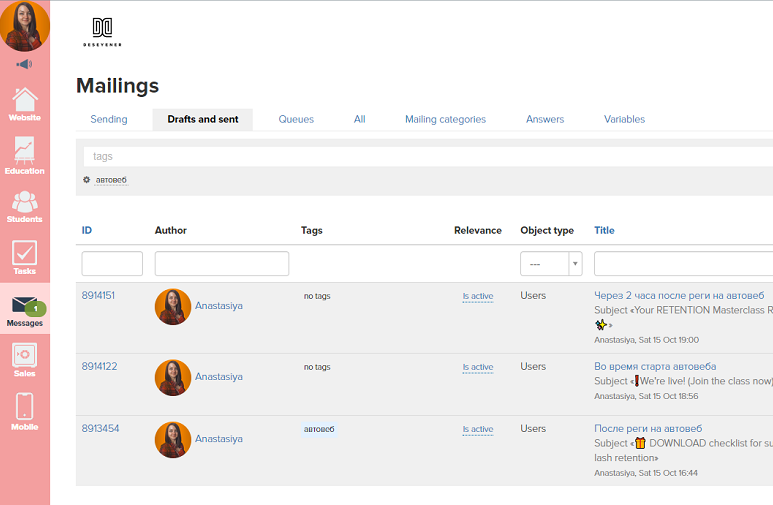773x505 pixels.
Task: Click the user profile avatar at top left
Action: click(x=24, y=26)
